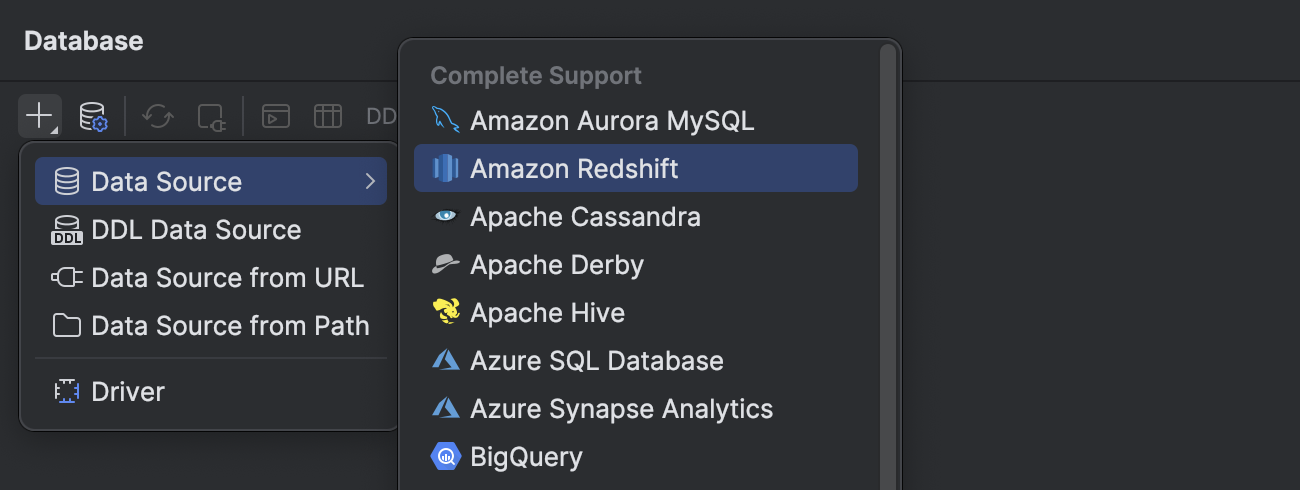This screenshot has height=490, width=1300.
Task: Click the Apache Hive bee icon
Action: (445, 313)
